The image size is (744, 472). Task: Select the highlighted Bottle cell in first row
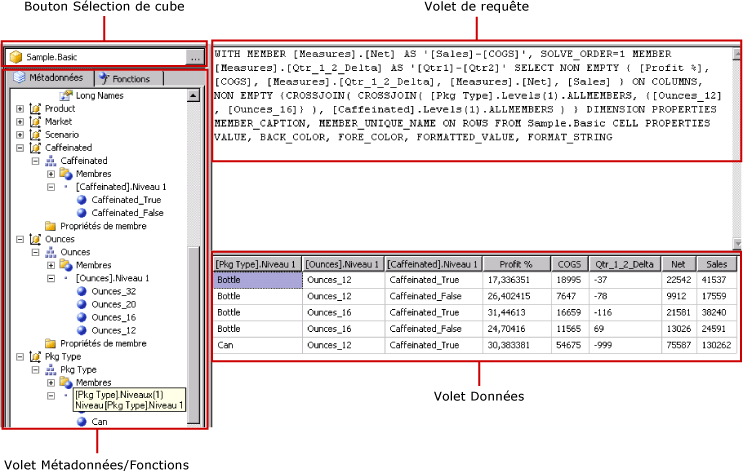[x=258, y=280]
